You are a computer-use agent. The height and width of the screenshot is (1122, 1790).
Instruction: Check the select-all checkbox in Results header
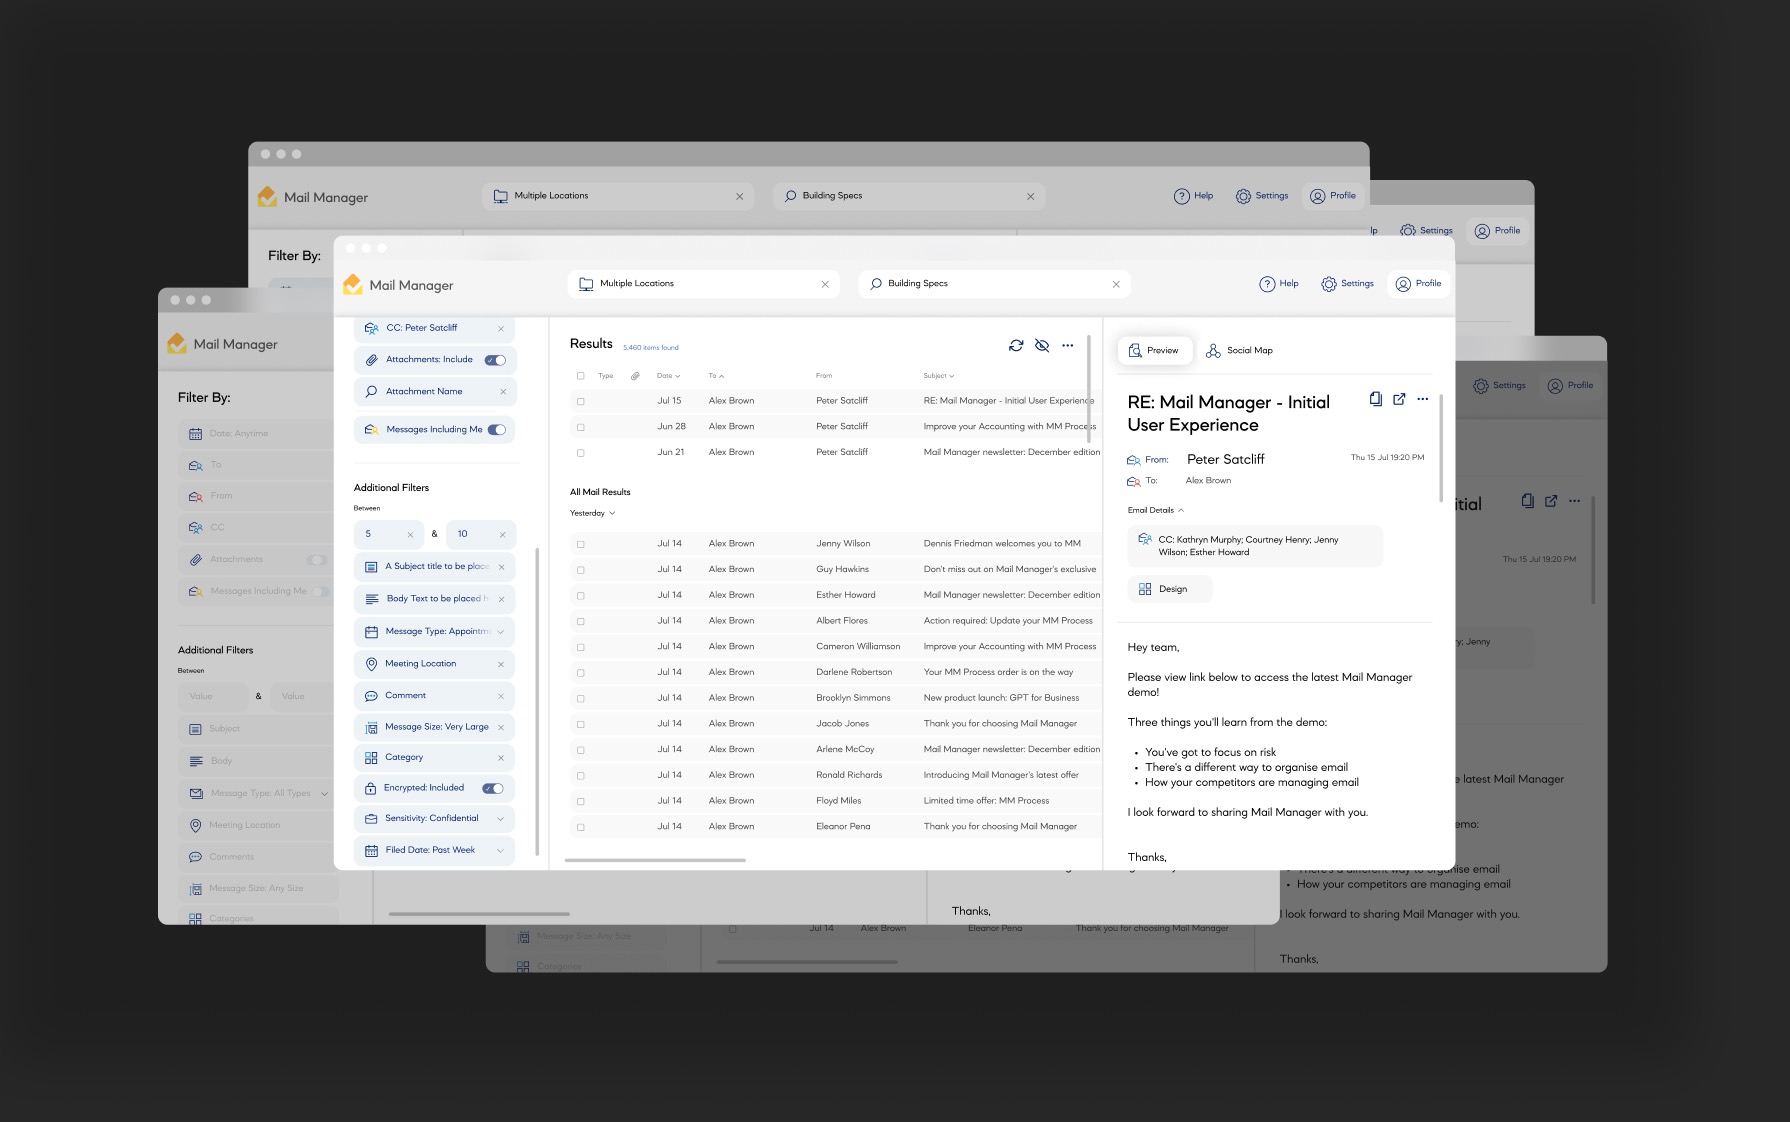581,375
